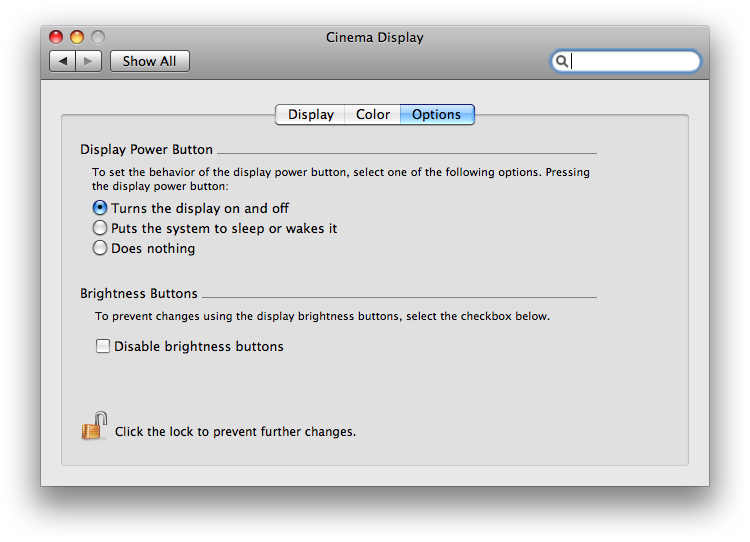
Task: Switch to the Display tab
Action: tap(310, 115)
